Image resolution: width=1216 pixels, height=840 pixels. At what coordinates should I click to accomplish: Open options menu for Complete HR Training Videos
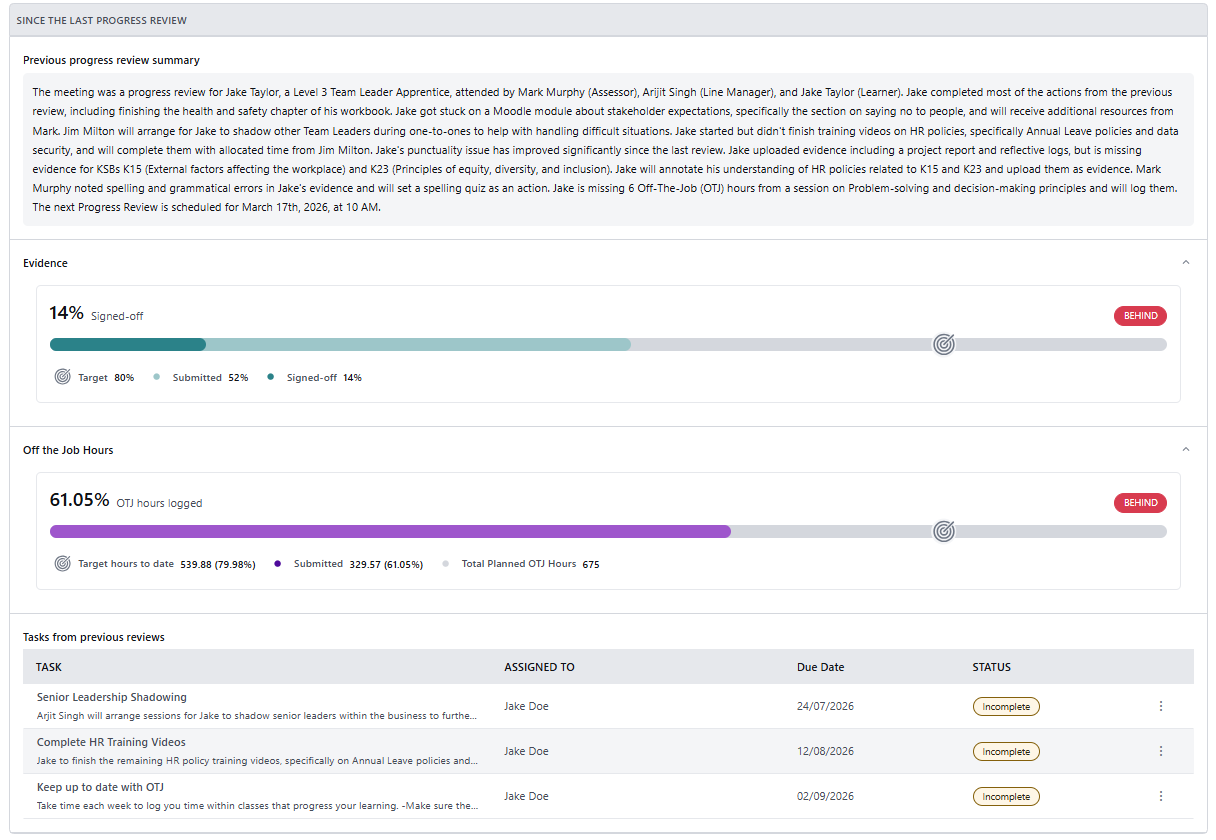click(1161, 751)
